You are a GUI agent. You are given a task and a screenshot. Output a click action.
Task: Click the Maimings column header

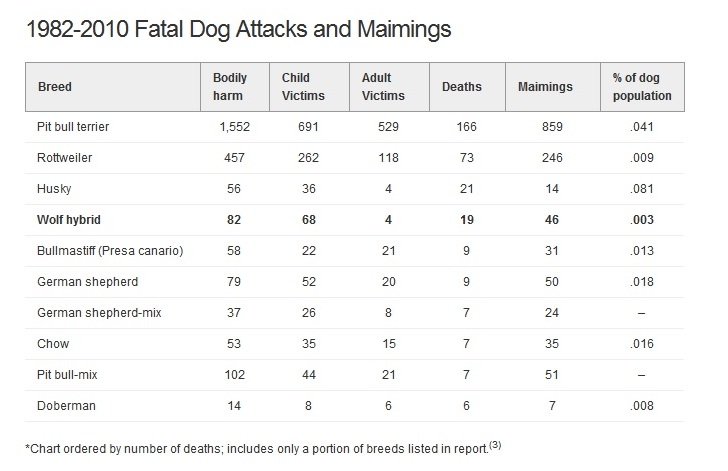[x=545, y=87]
